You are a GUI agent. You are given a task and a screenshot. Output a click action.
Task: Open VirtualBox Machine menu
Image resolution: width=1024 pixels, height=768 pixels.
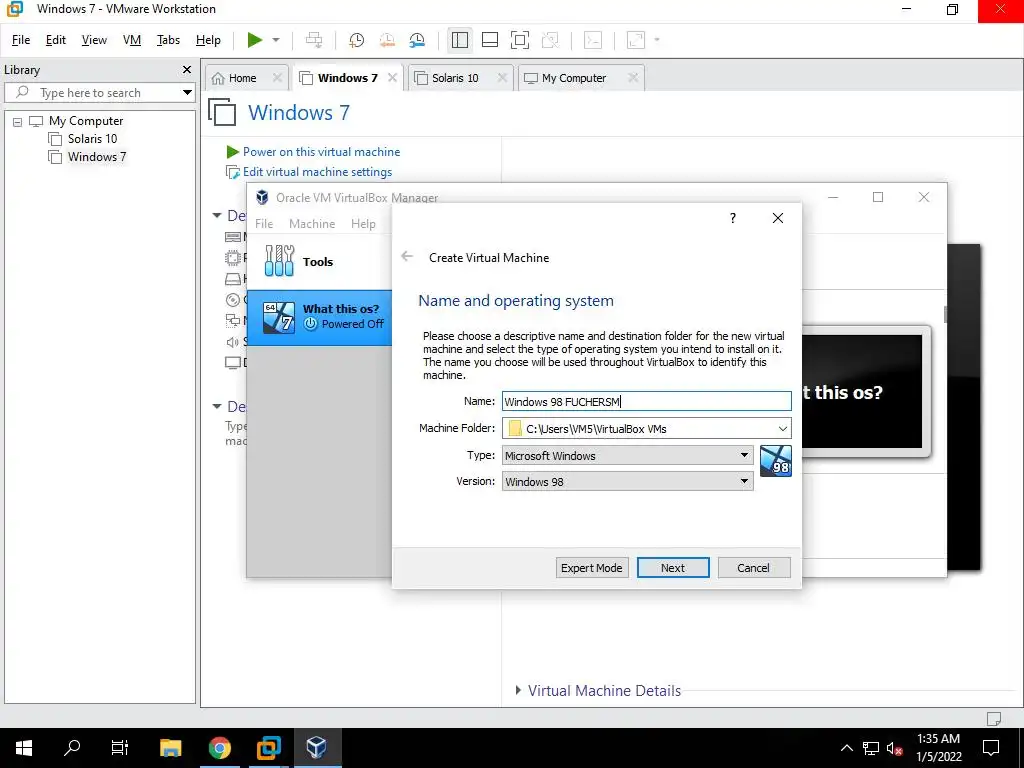(312, 223)
